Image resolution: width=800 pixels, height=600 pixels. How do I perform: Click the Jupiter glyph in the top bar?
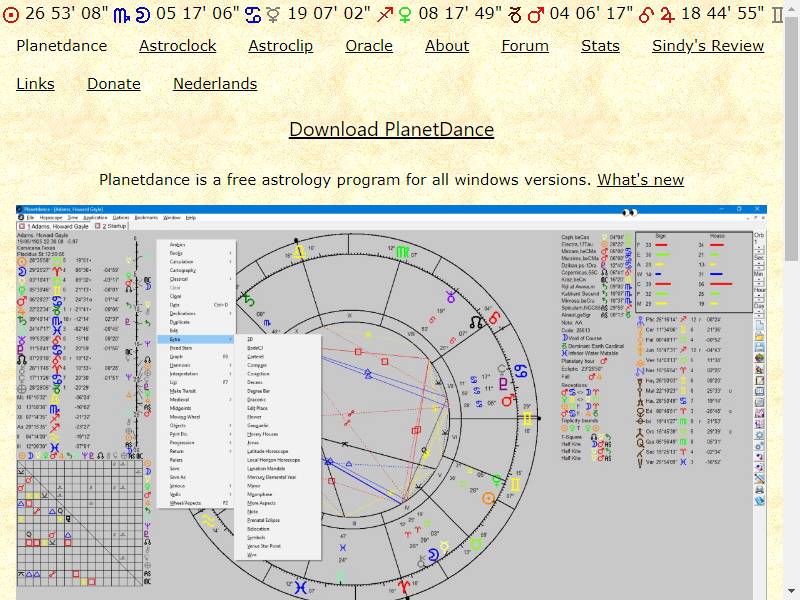pos(667,15)
